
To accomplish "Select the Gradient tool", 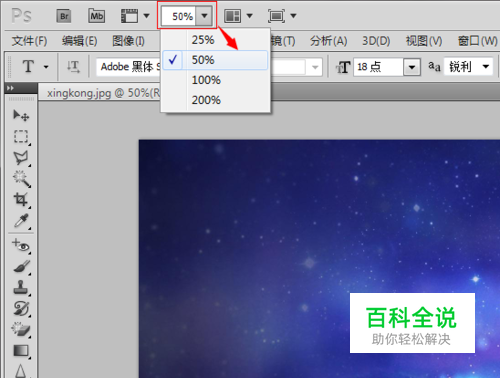I will 21,351.
